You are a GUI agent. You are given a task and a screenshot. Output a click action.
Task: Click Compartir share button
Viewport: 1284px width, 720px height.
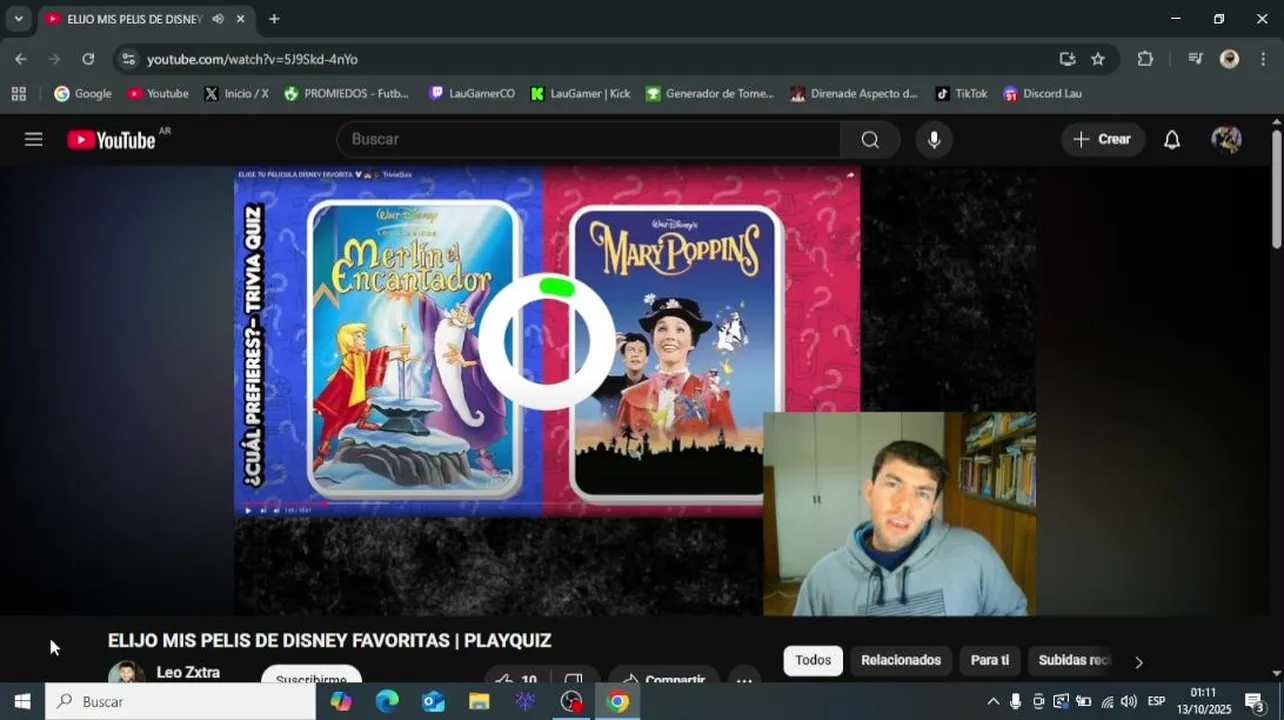[x=664, y=677]
